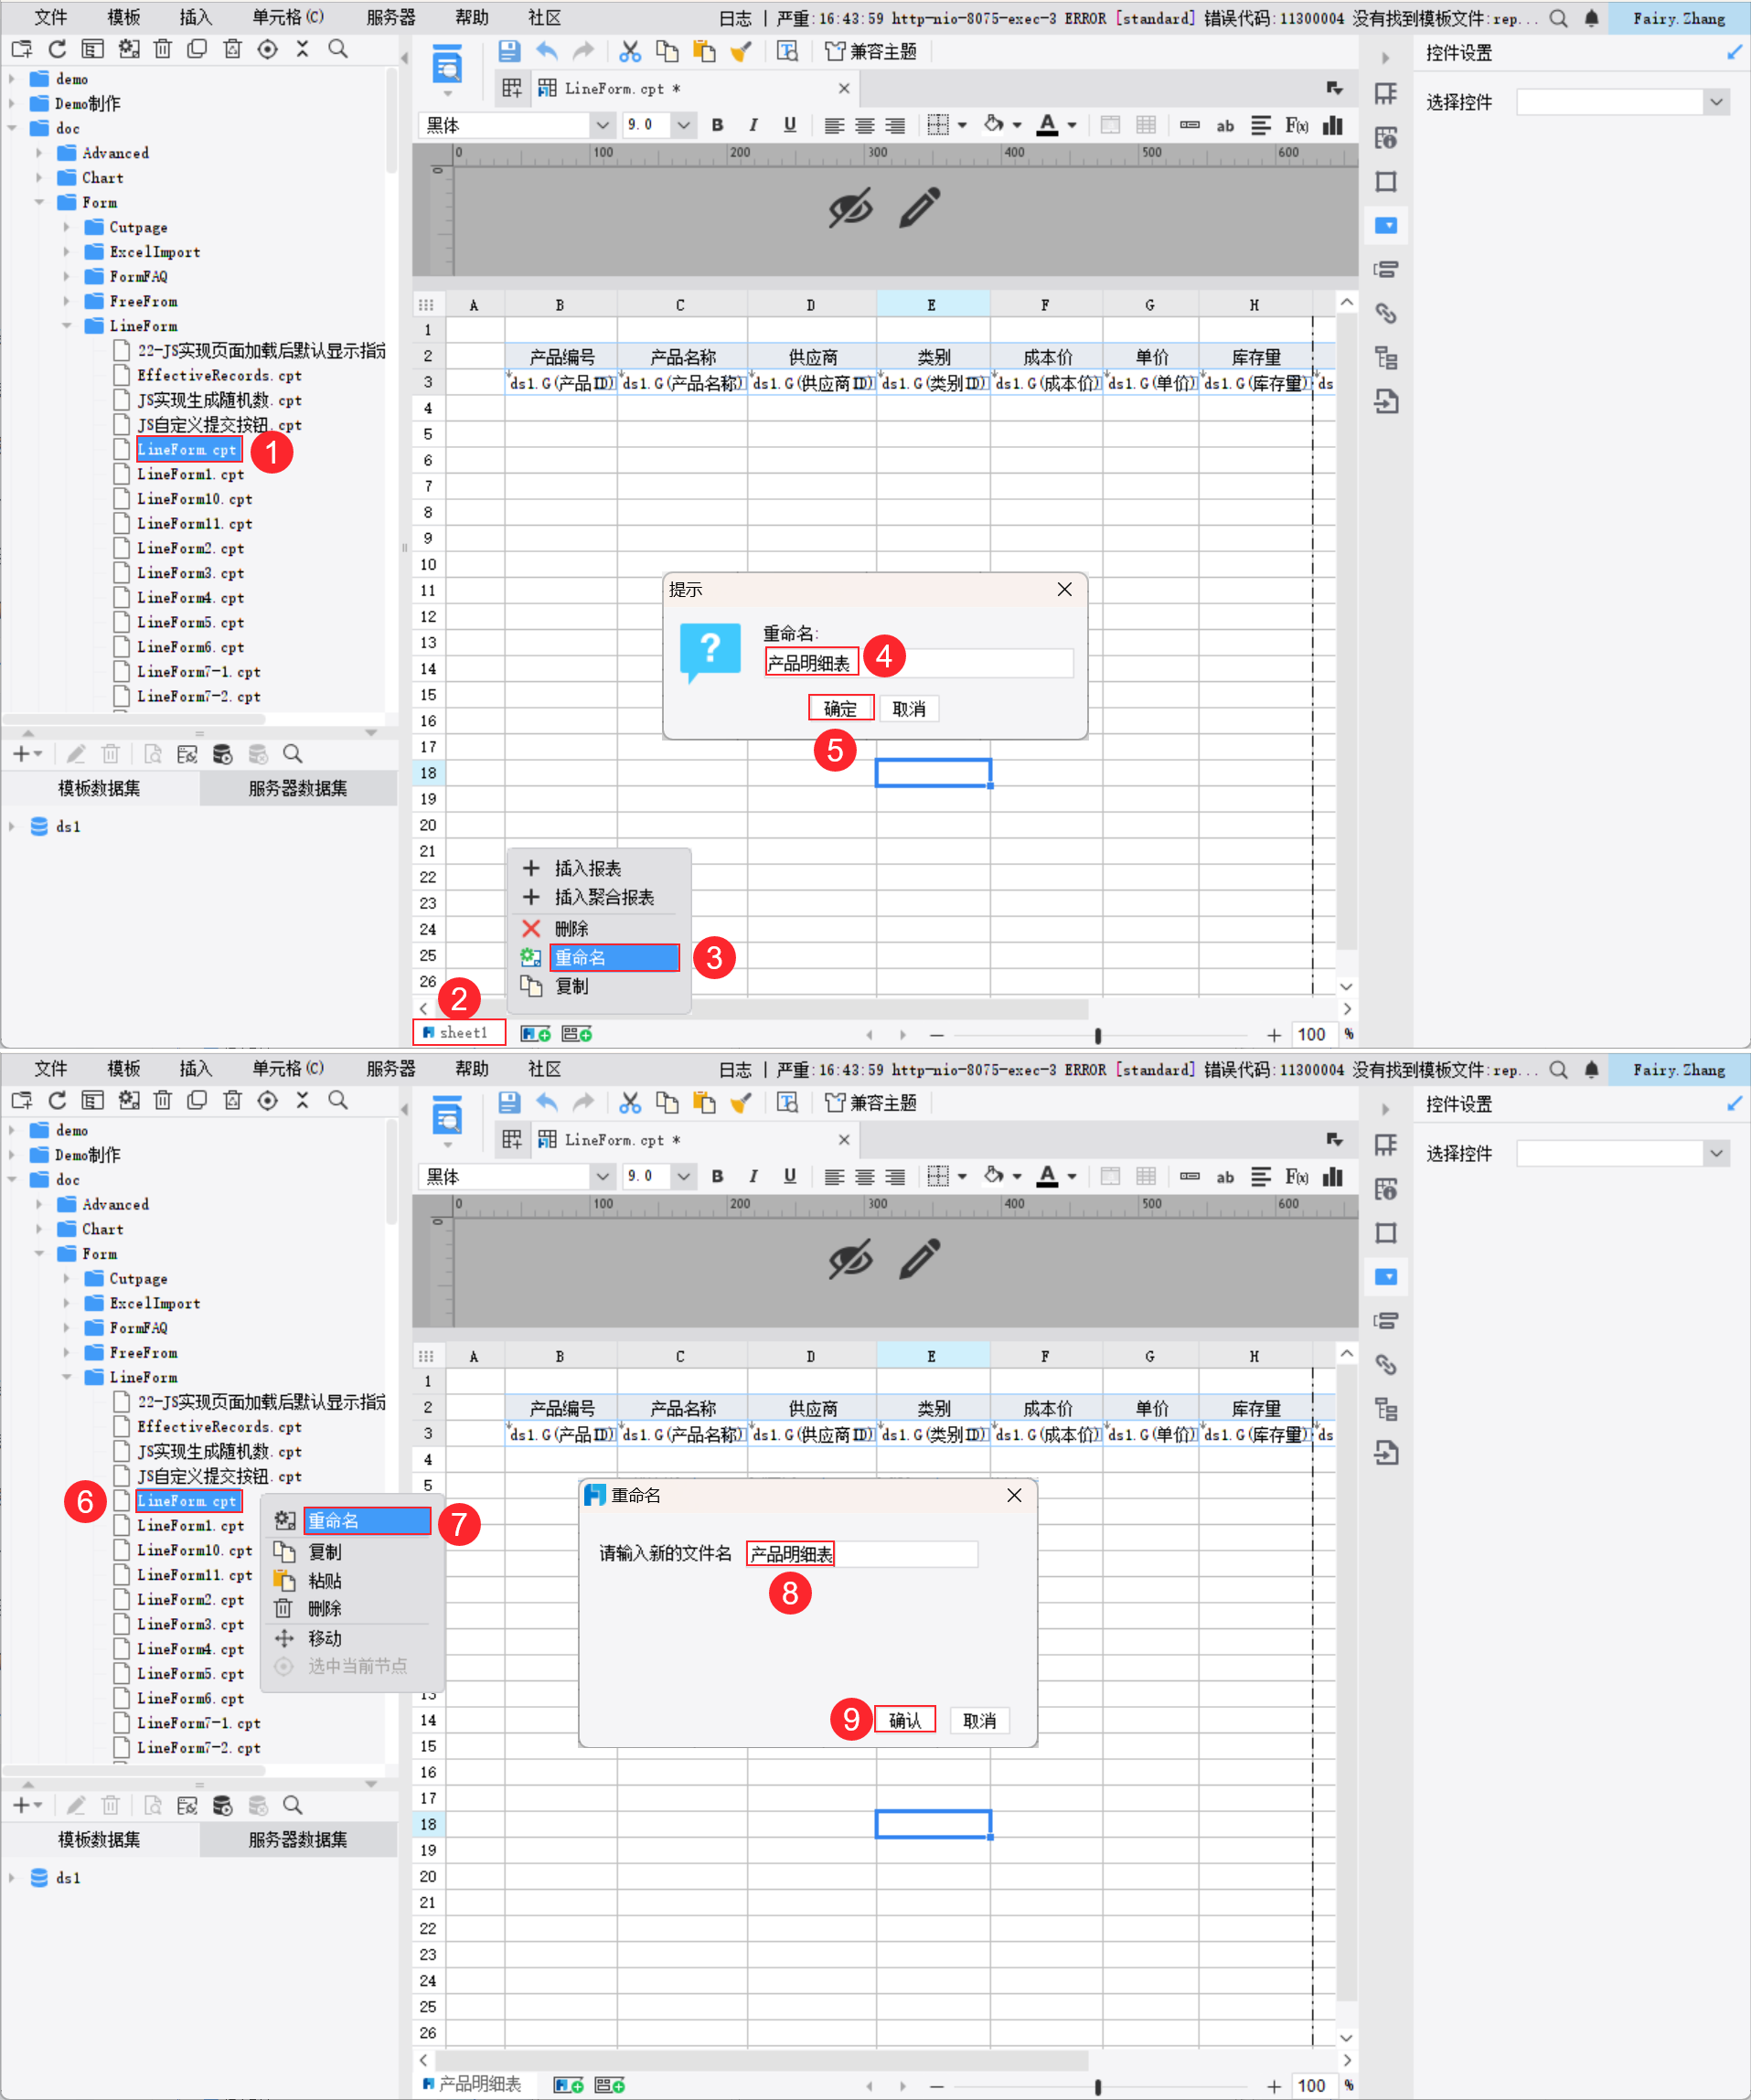Click the zoom slider handle in the upper screenshot
The image size is (1751, 2100).
(x=1098, y=1035)
